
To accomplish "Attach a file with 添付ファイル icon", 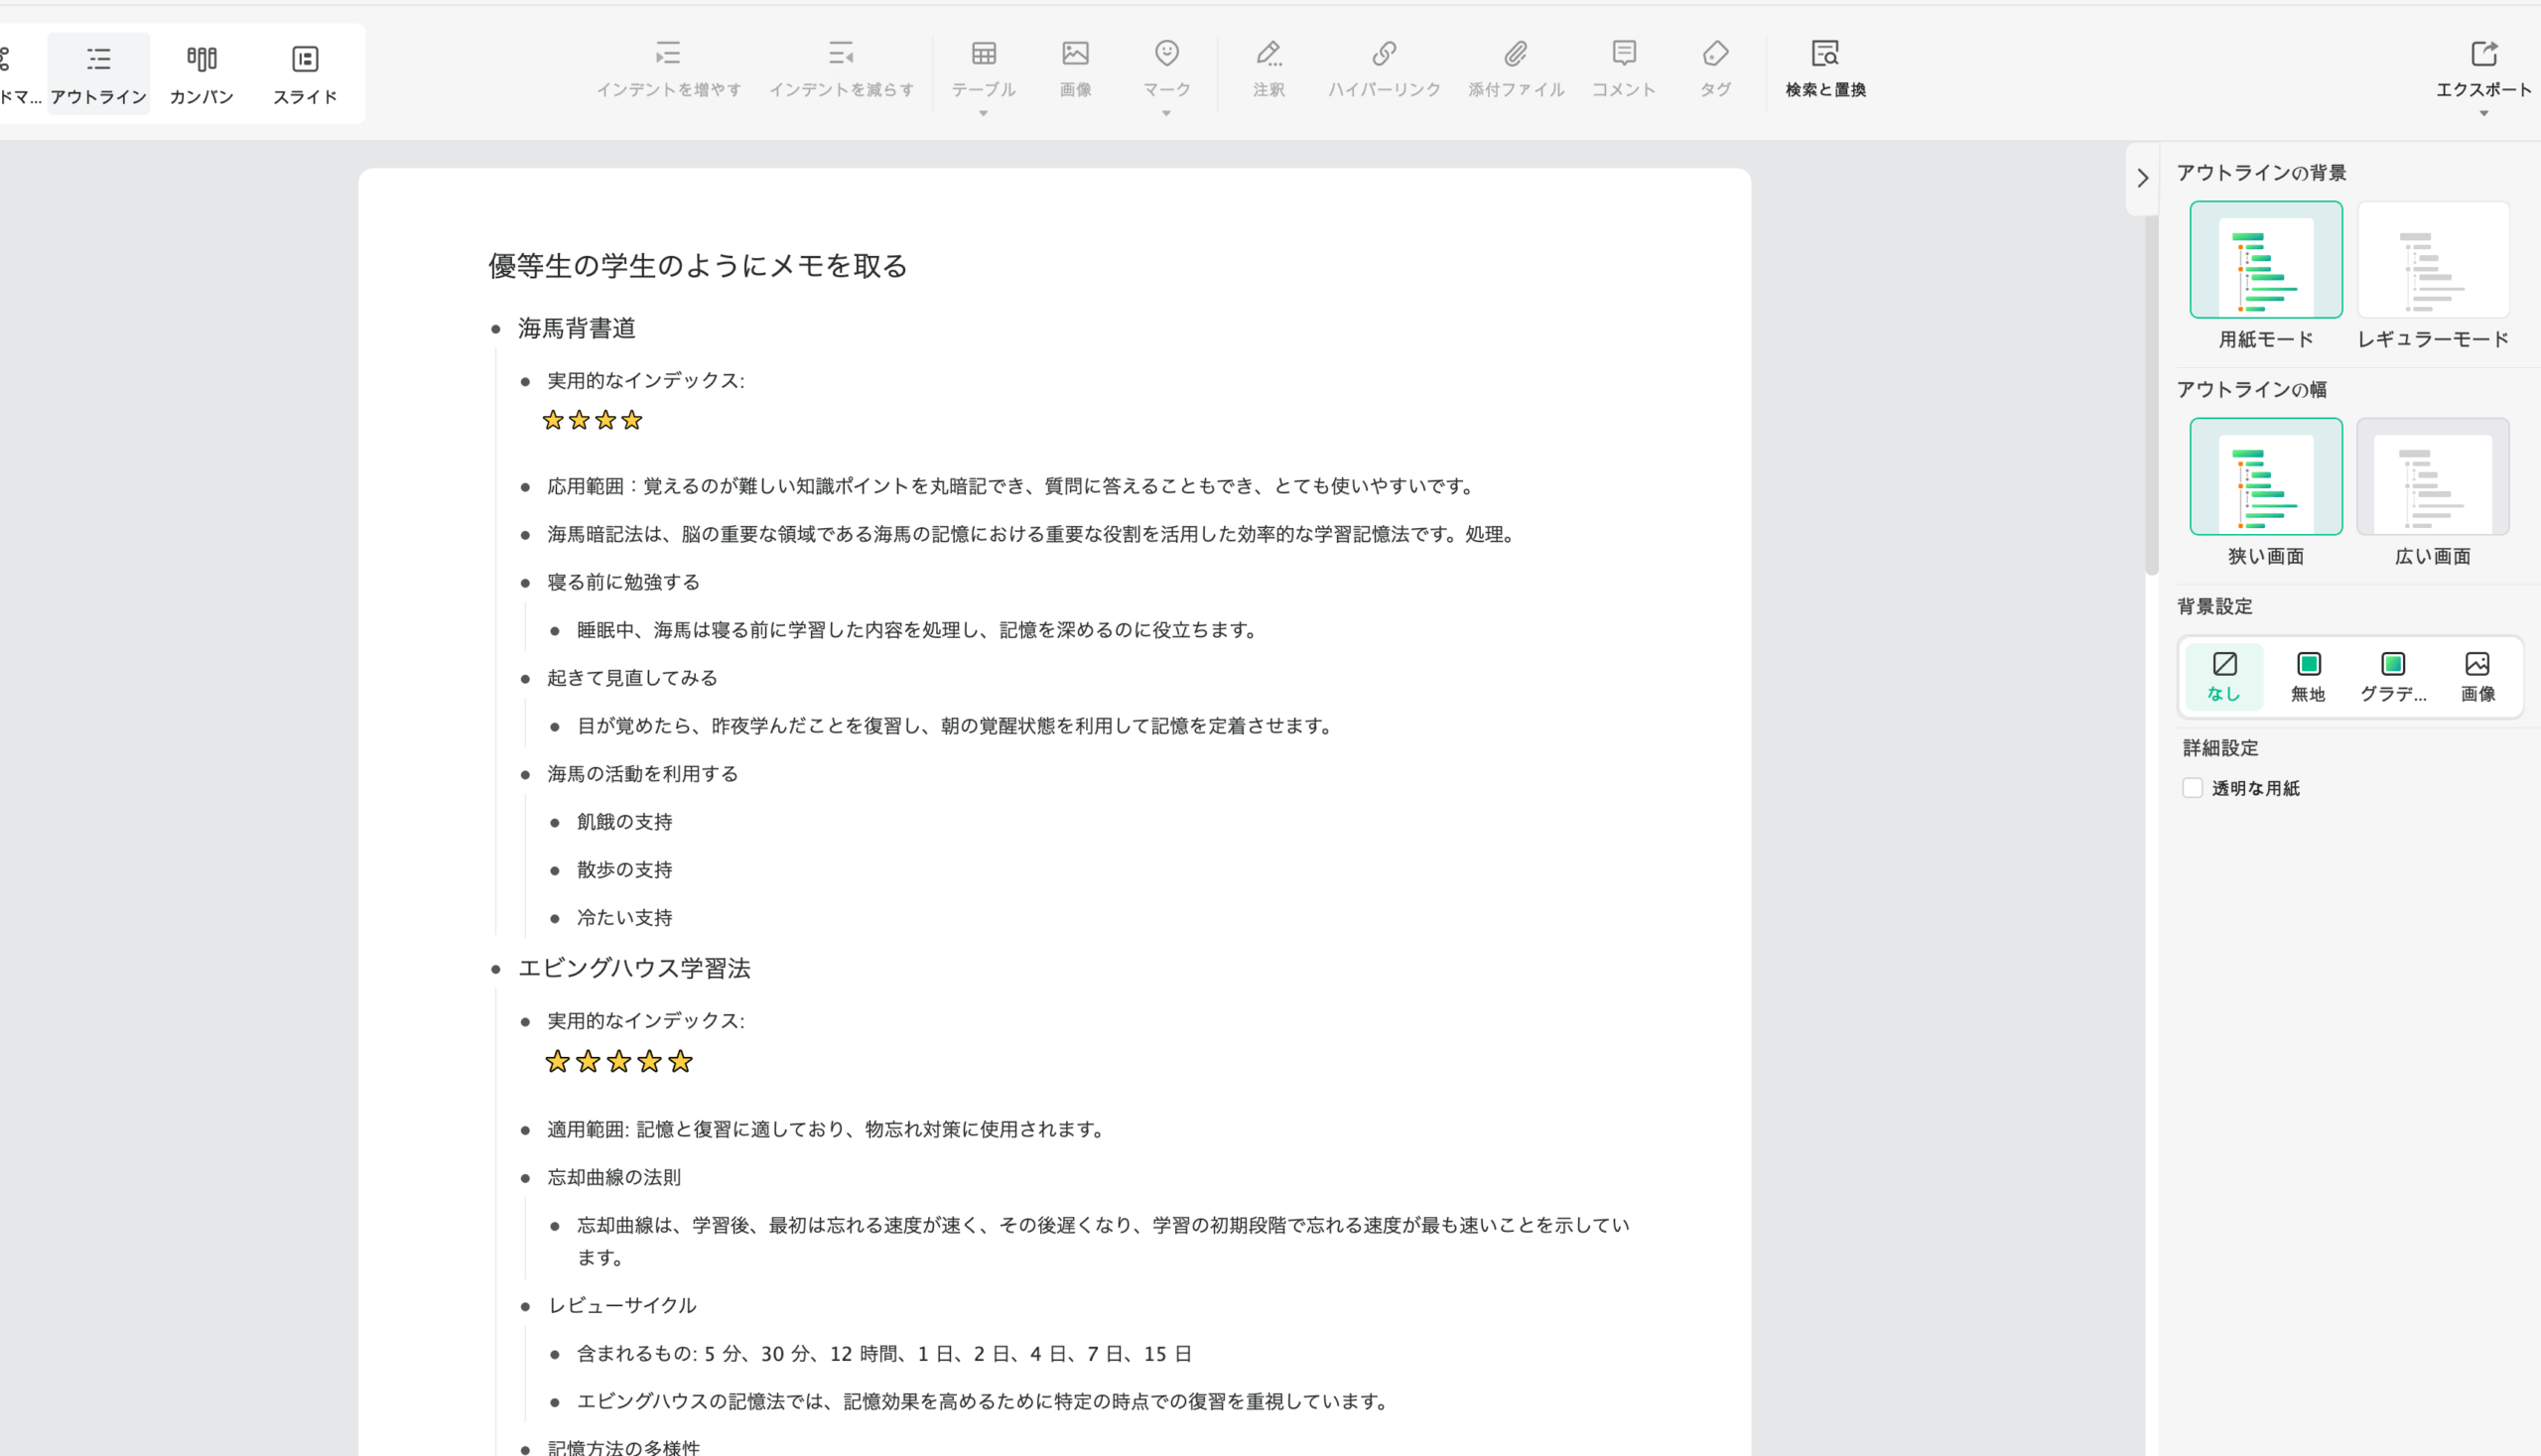I will [x=1515, y=54].
